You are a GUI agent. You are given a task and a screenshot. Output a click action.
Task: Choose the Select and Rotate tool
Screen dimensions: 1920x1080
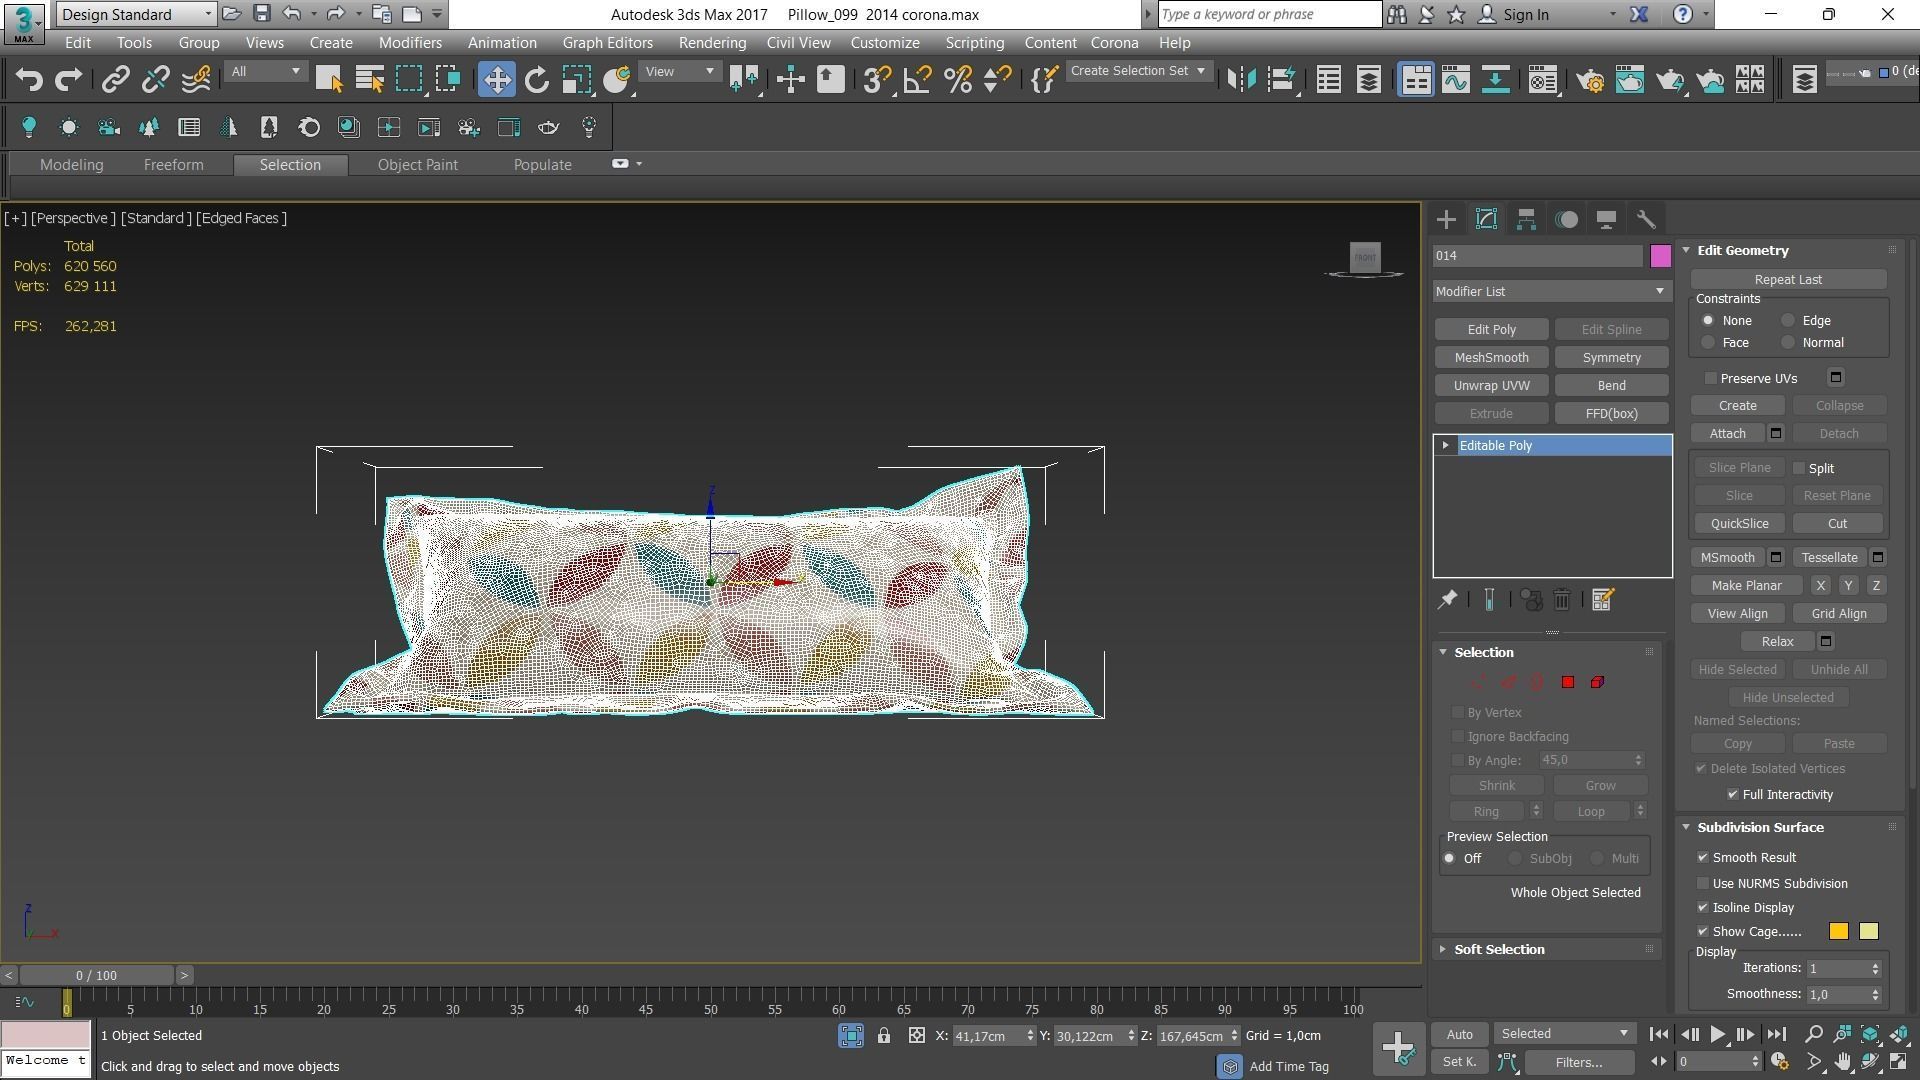[x=537, y=80]
